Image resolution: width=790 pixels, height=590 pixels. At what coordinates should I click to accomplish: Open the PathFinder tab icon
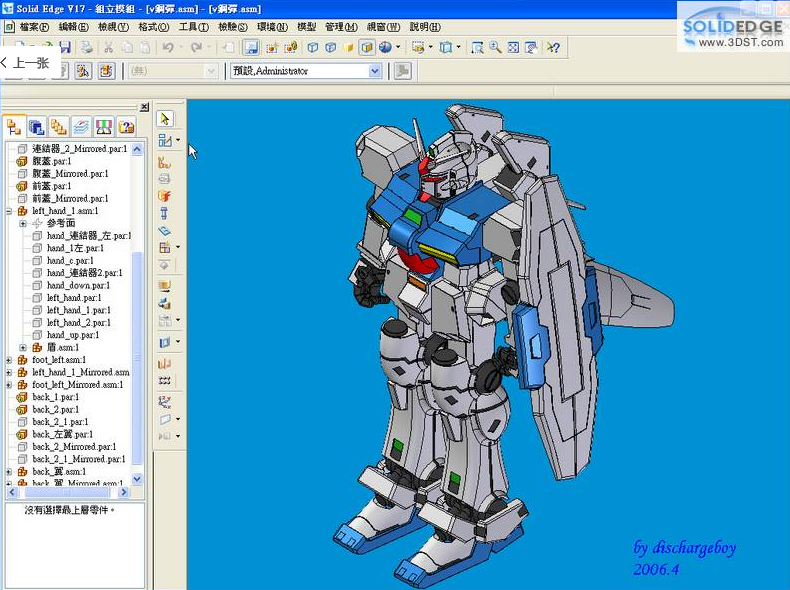[14, 126]
